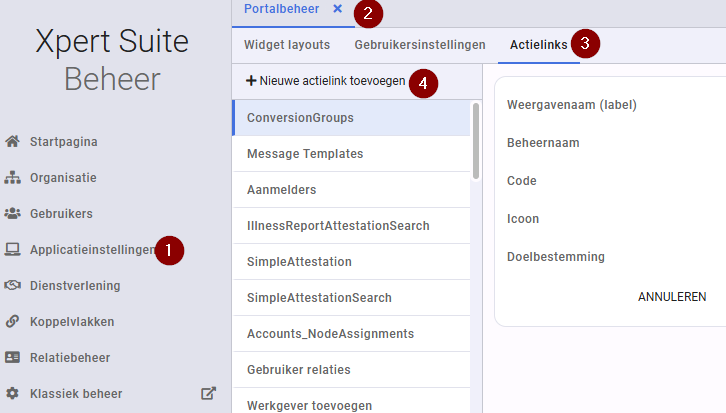Click the actielinks list scrollbar
Screen dimensions: 726x413
point(476,141)
